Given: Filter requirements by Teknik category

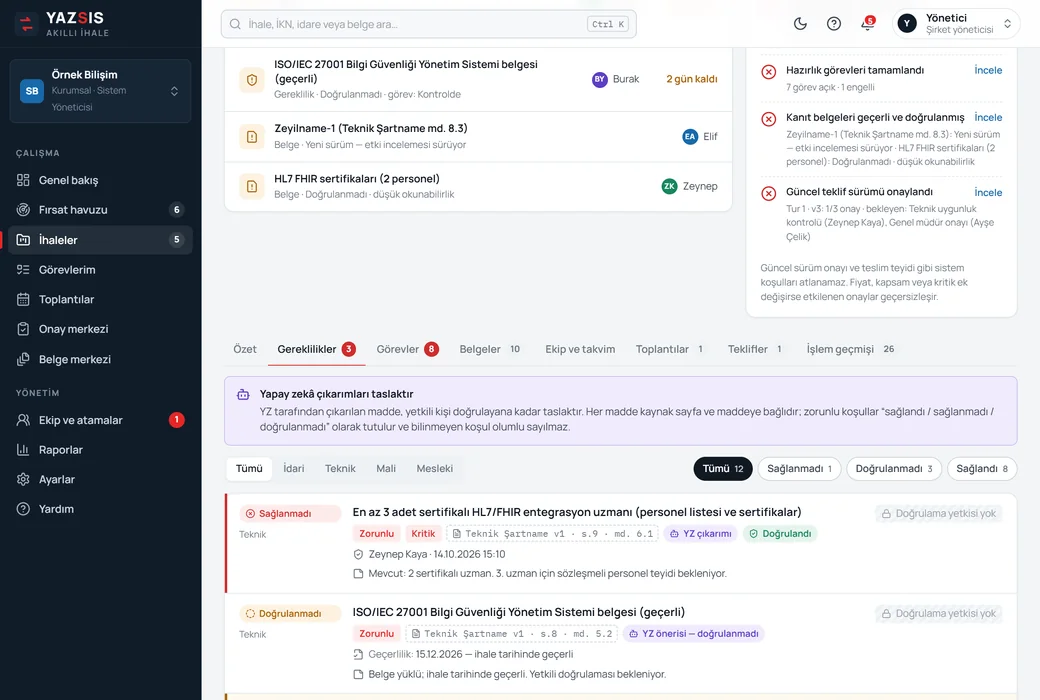Looking at the screenshot, I should (340, 468).
